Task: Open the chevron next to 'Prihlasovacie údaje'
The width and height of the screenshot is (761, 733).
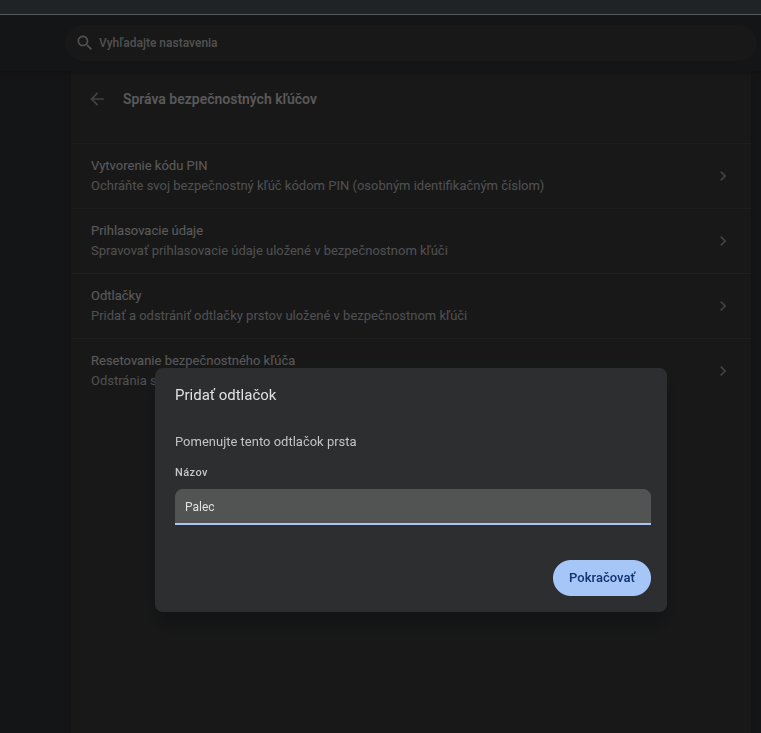Action: [723, 241]
